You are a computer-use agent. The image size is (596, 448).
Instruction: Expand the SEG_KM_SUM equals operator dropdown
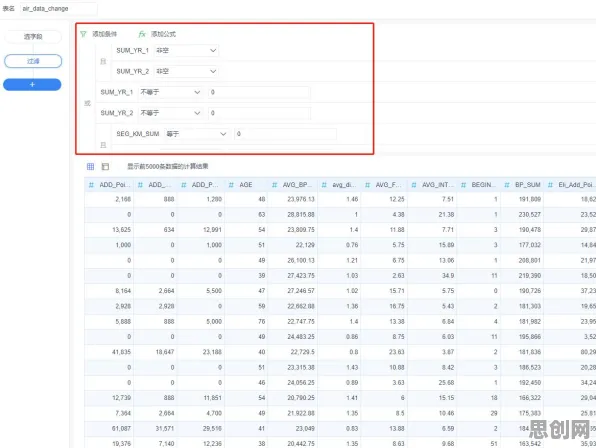pyautogui.click(x=196, y=134)
